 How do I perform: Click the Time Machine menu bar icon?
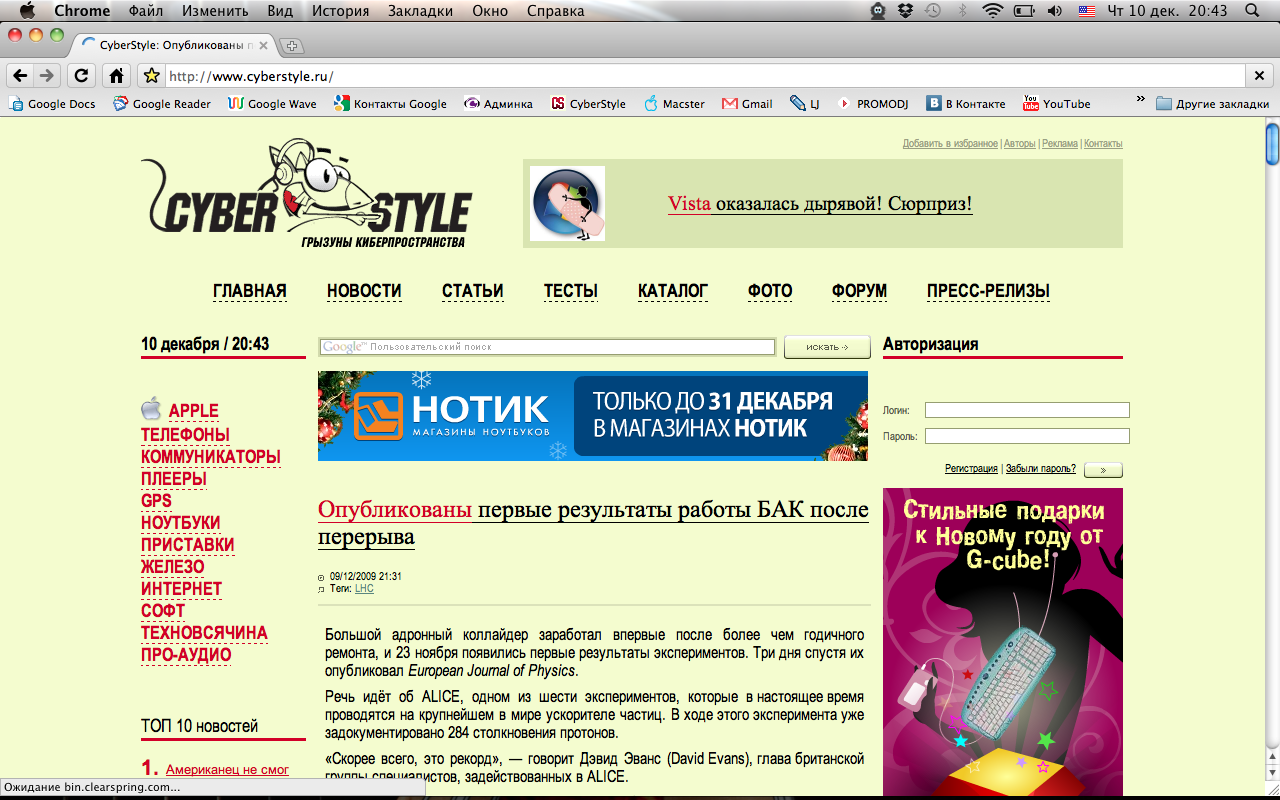click(933, 11)
